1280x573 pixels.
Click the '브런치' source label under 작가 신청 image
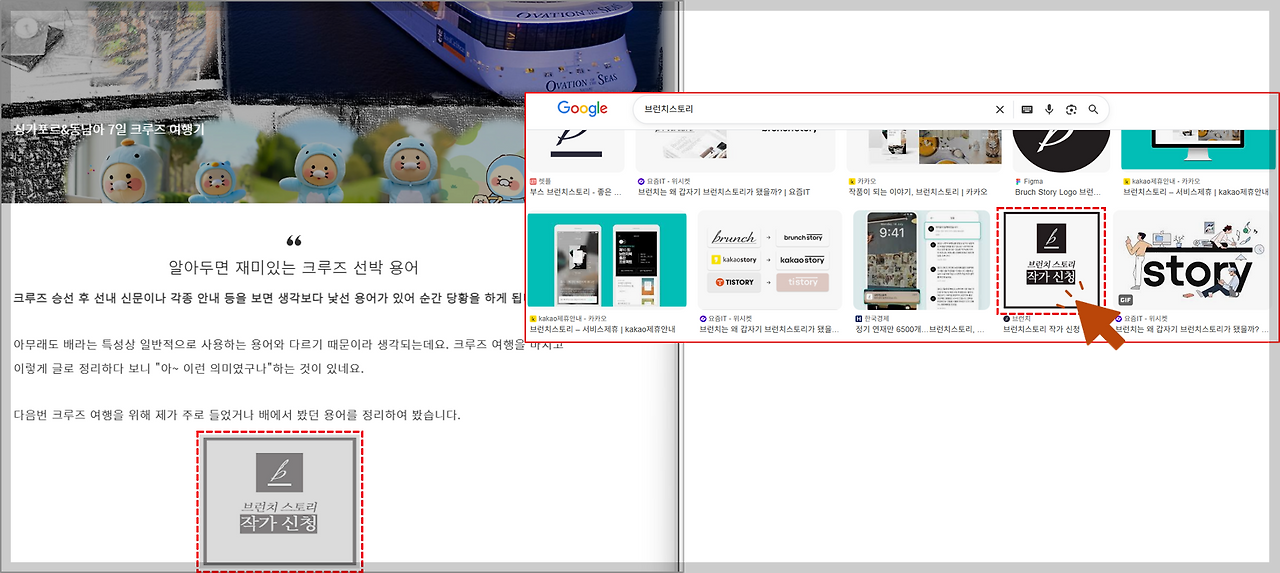(x=1023, y=318)
